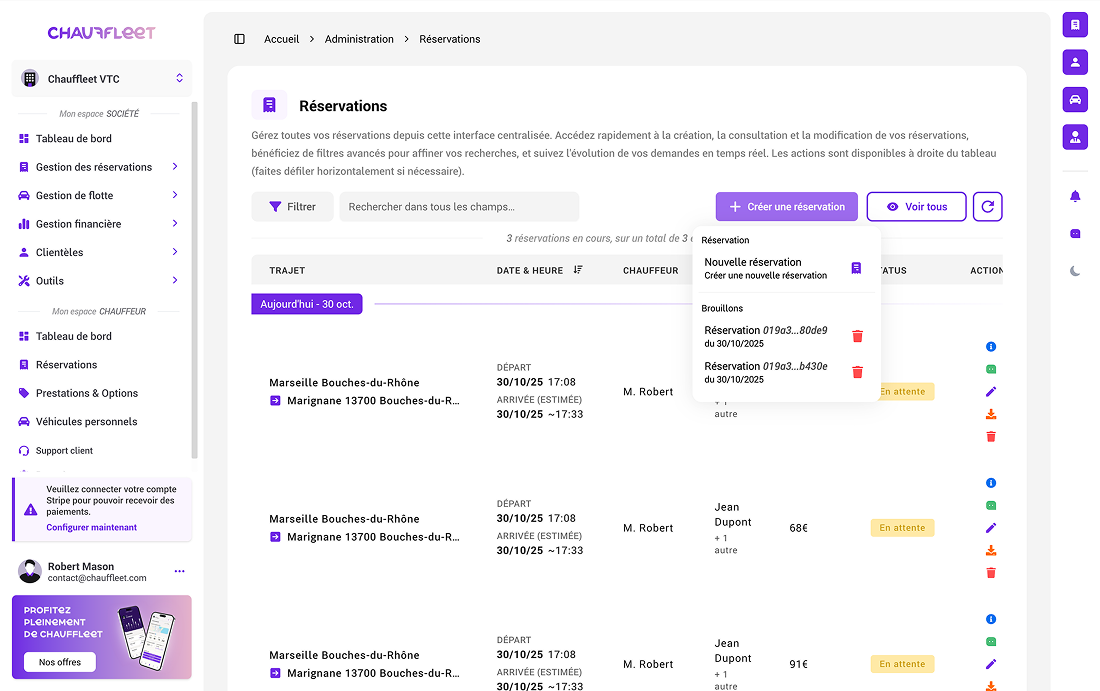
Task: Click the refresh circular arrow icon
Action: 988,205
